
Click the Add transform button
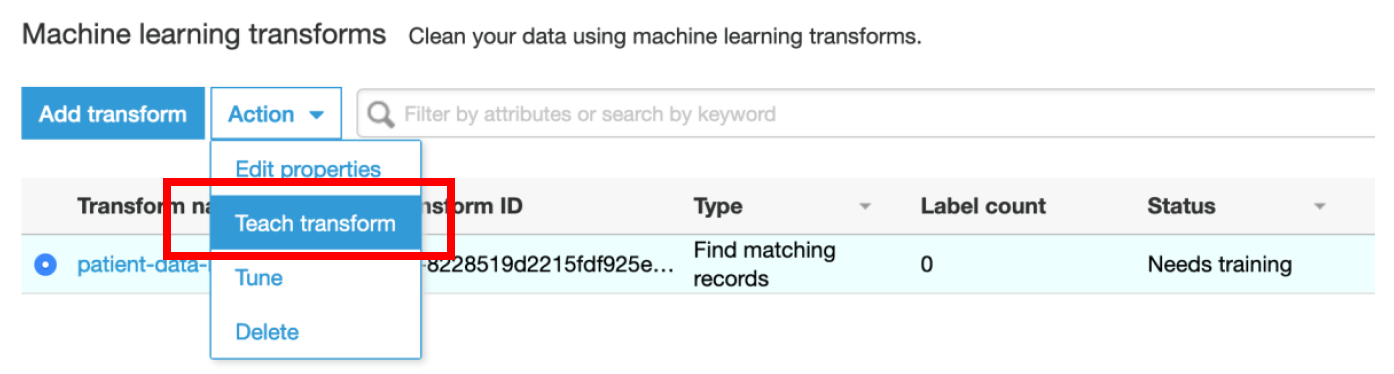click(x=113, y=114)
